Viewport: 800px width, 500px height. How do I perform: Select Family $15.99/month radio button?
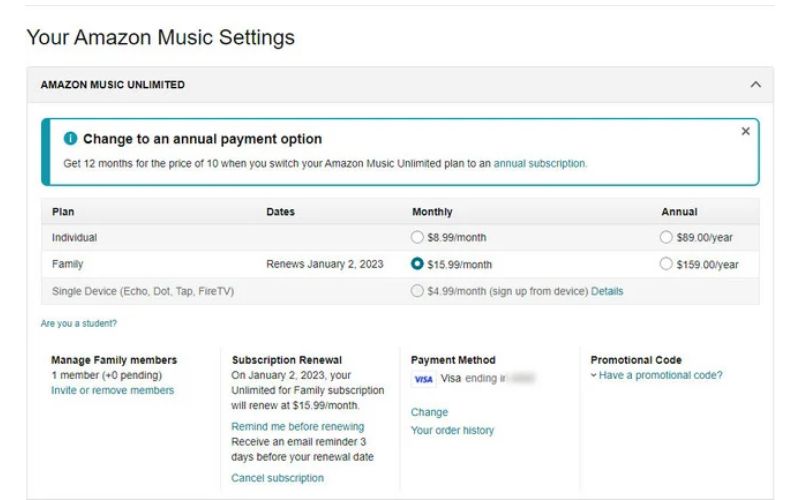(x=418, y=265)
